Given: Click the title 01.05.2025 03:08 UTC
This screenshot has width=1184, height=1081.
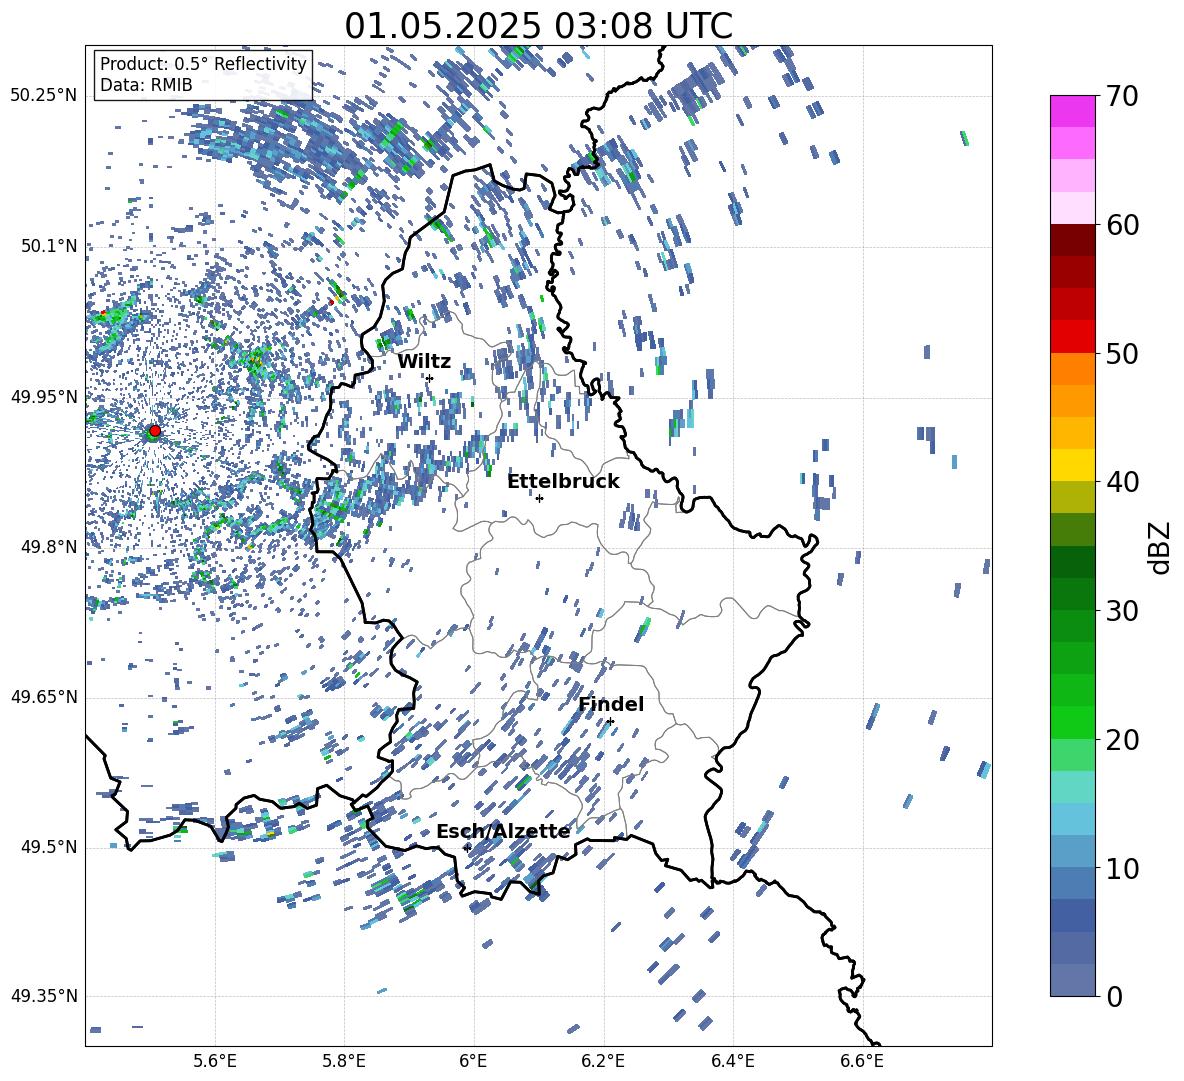Looking at the screenshot, I should point(538,26).
